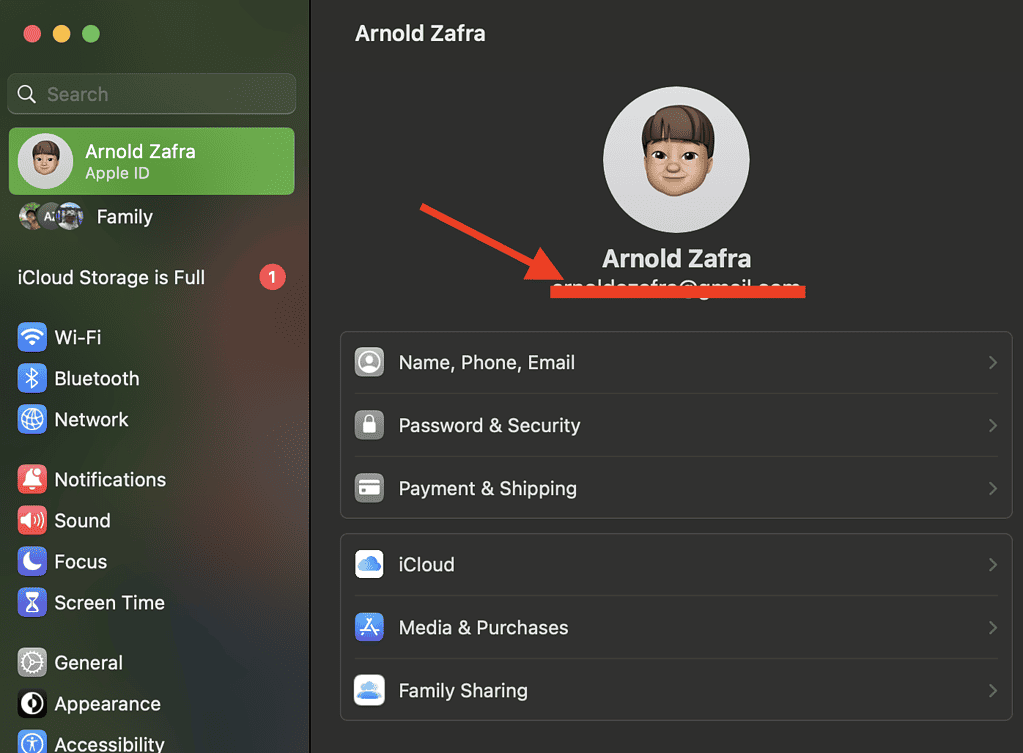Select the Family entry in sidebar
1023x753 pixels.
pyautogui.click(x=124, y=216)
